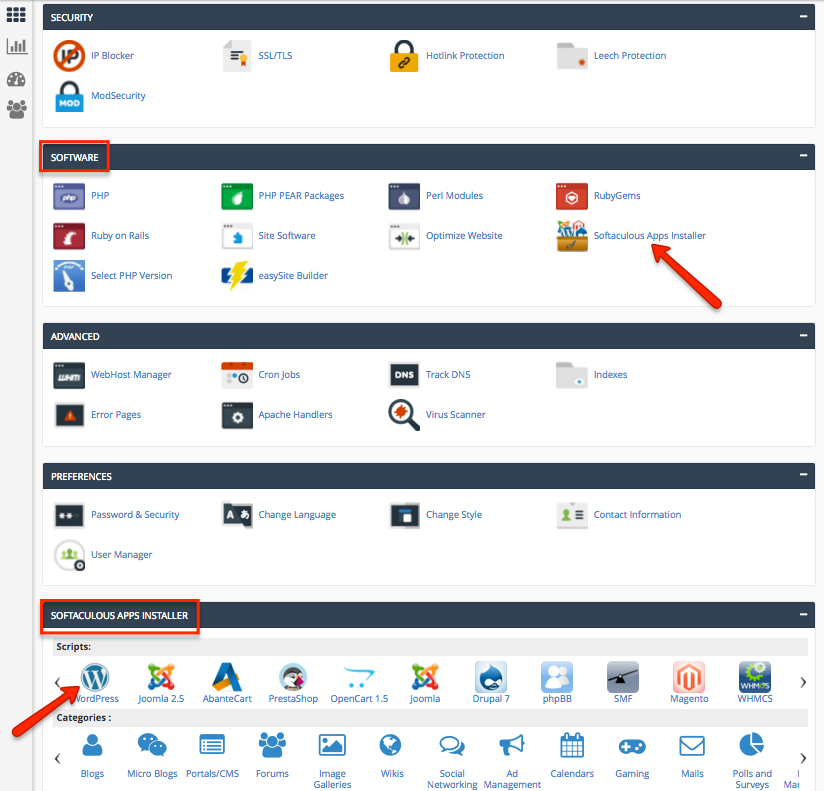Open the Apache Handlers link
The image size is (824, 791).
[x=295, y=415]
